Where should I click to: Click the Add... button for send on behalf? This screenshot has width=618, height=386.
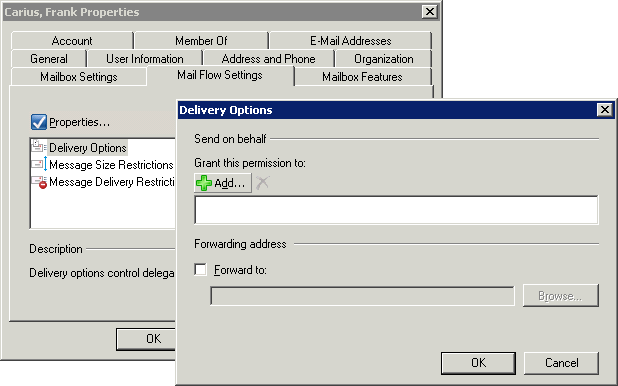pos(223,183)
